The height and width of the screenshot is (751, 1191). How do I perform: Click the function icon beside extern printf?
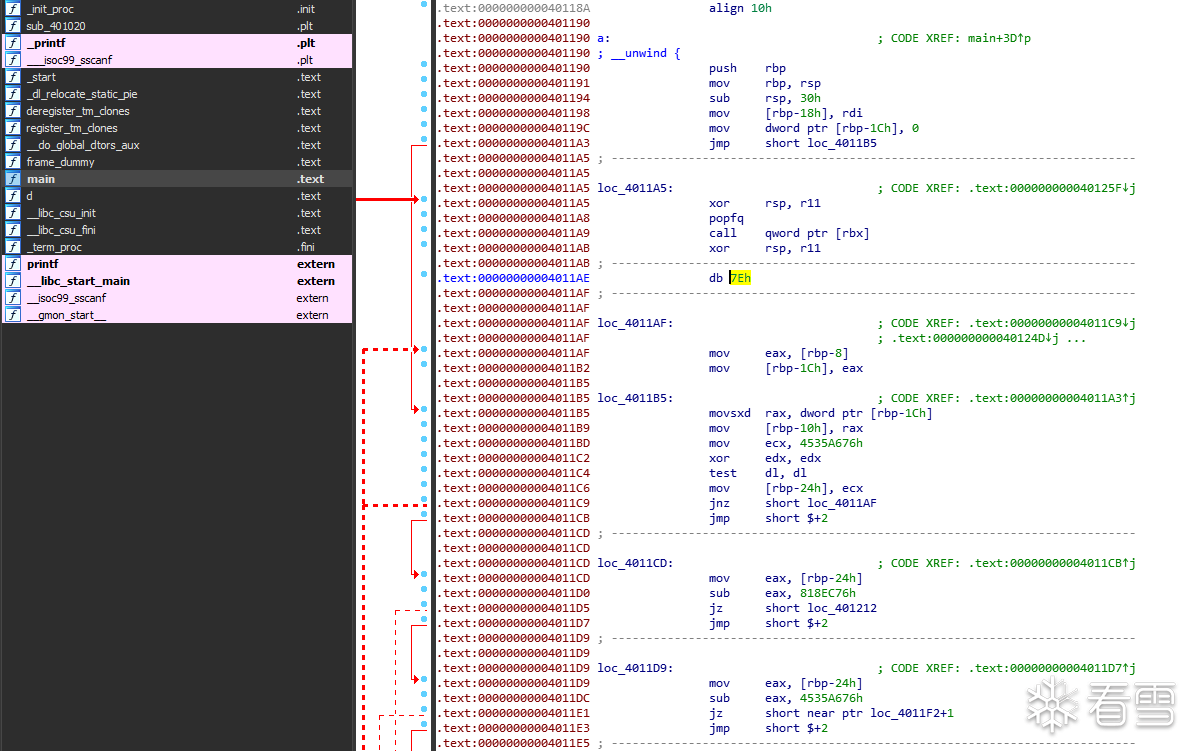(13, 264)
